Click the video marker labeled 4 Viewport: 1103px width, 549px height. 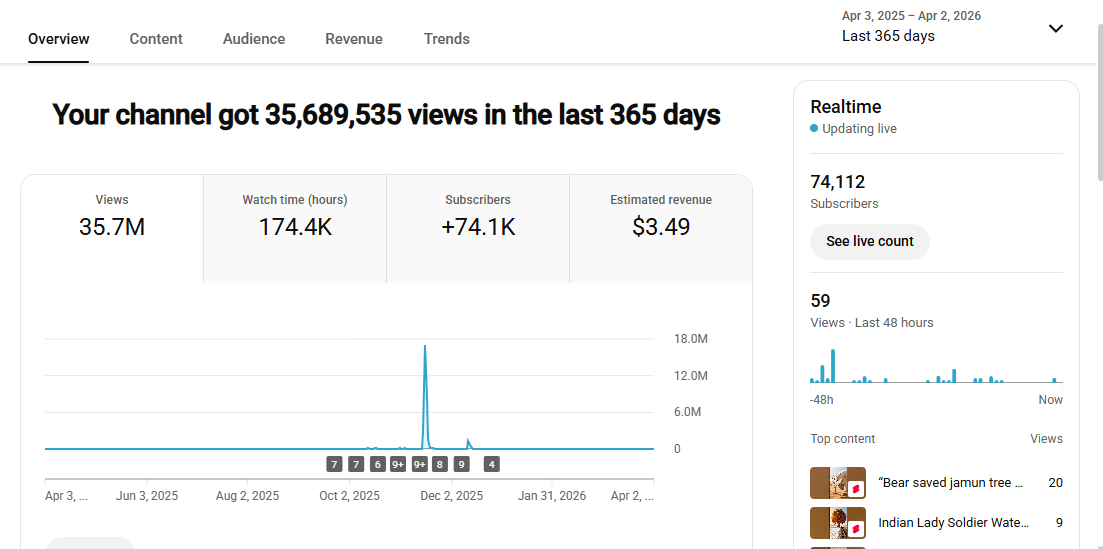click(491, 464)
